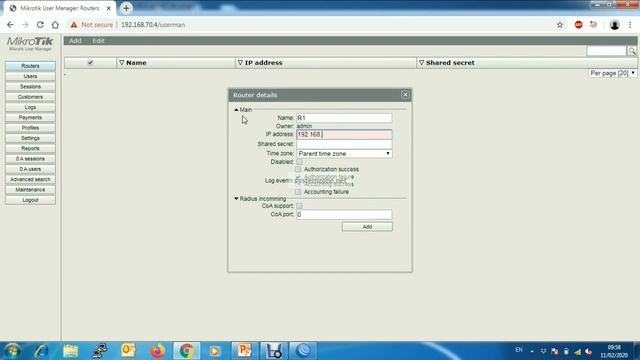The width and height of the screenshot is (640, 360).
Task: Switch to Chrome in the taskbar
Action: (187, 351)
